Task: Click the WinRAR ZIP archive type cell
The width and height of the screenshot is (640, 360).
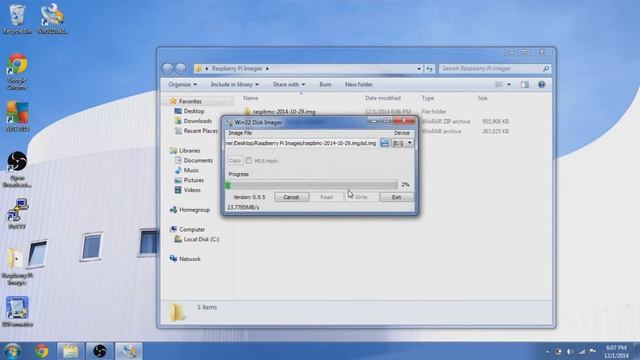Action: tap(446, 121)
